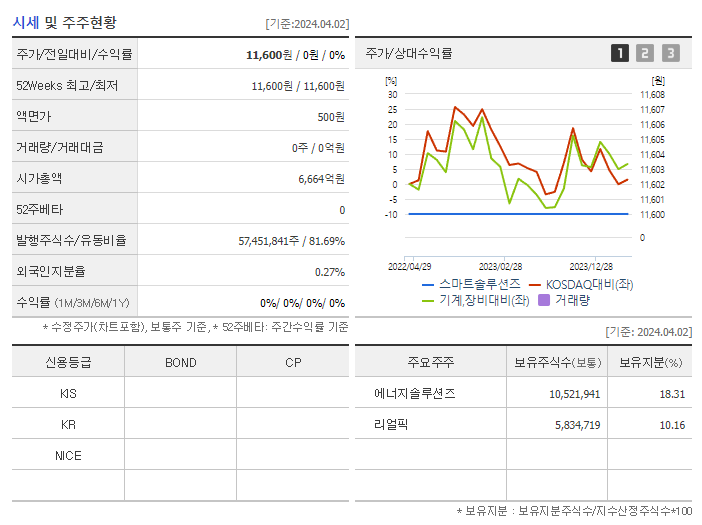Click the red KOSDAQ대비(좌) legend marker

(535, 285)
